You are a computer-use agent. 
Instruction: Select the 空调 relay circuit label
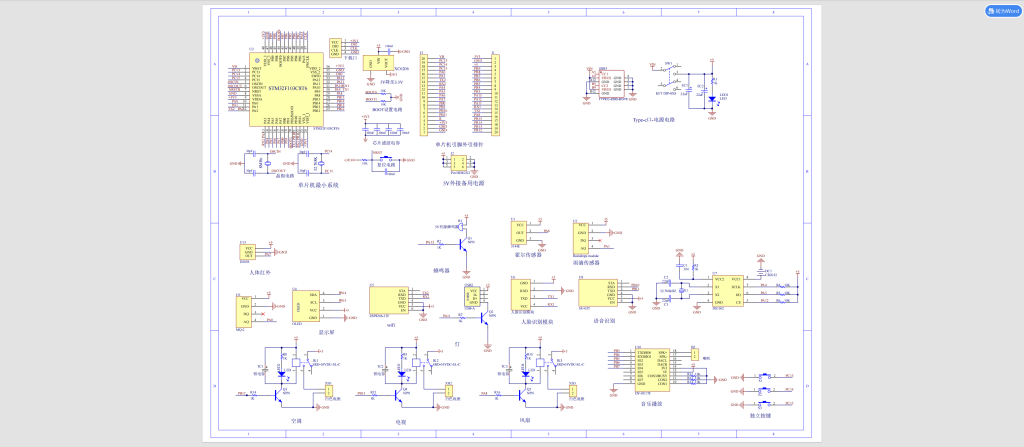[x=296, y=422]
